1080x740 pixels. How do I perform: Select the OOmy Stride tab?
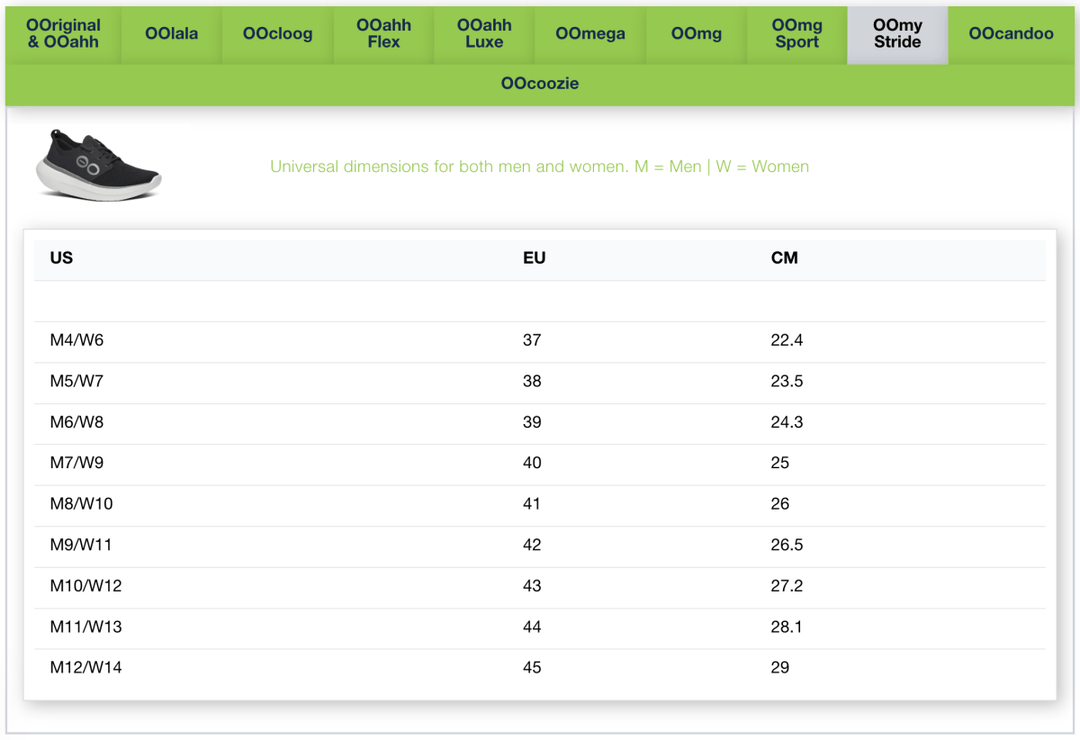pyautogui.click(x=897, y=34)
